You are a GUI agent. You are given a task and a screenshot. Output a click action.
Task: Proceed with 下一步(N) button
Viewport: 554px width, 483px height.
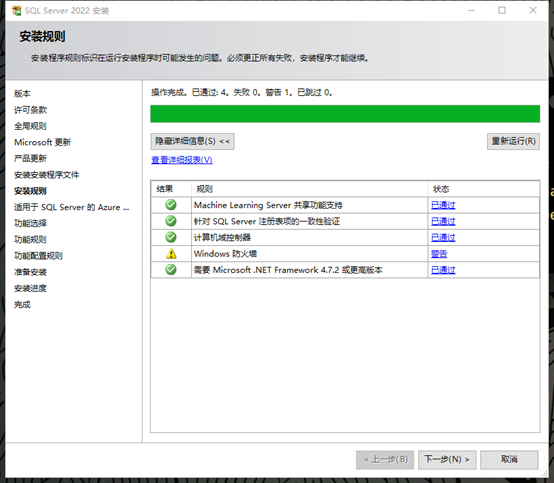pyautogui.click(x=447, y=459)
